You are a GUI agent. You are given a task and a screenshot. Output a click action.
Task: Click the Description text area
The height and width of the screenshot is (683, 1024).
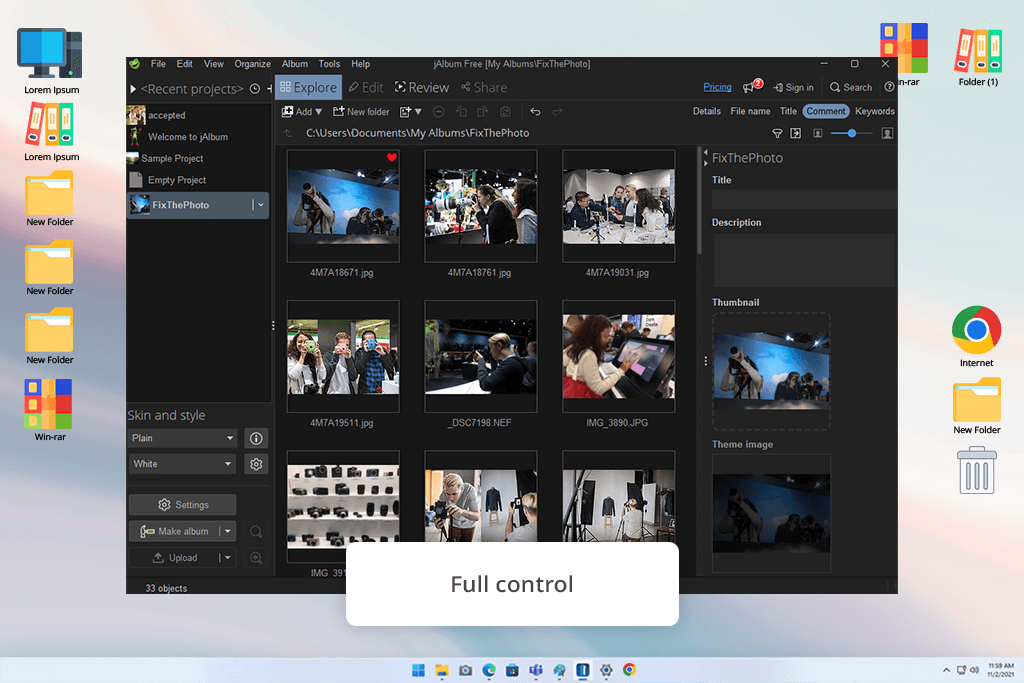[x=804, y=260]
